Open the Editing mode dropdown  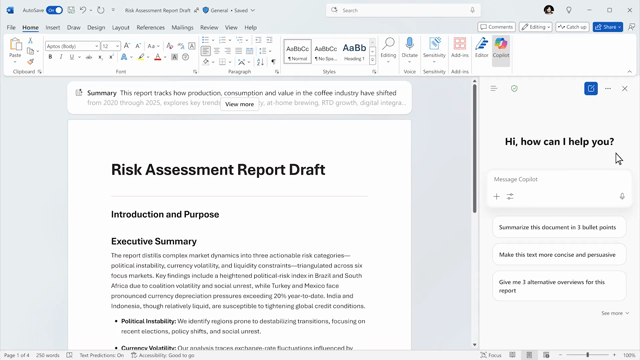coord(536,27)
